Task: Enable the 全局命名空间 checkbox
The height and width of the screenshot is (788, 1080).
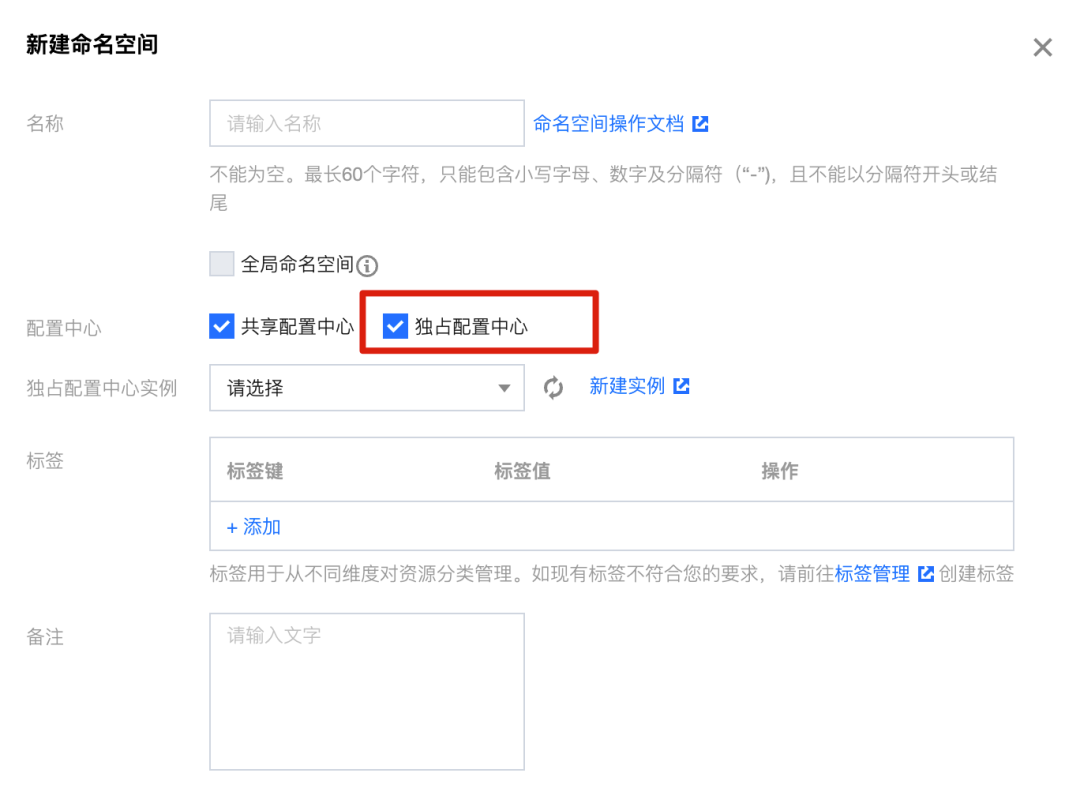Action: pyautogui.click(x=222, y=264)
